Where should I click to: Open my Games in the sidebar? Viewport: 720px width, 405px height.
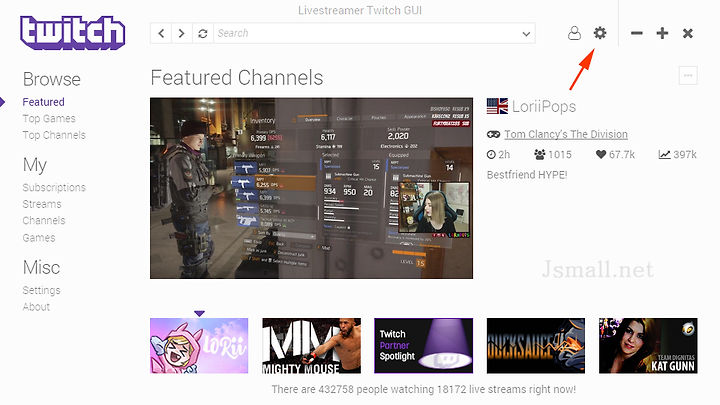coord(39,238)
